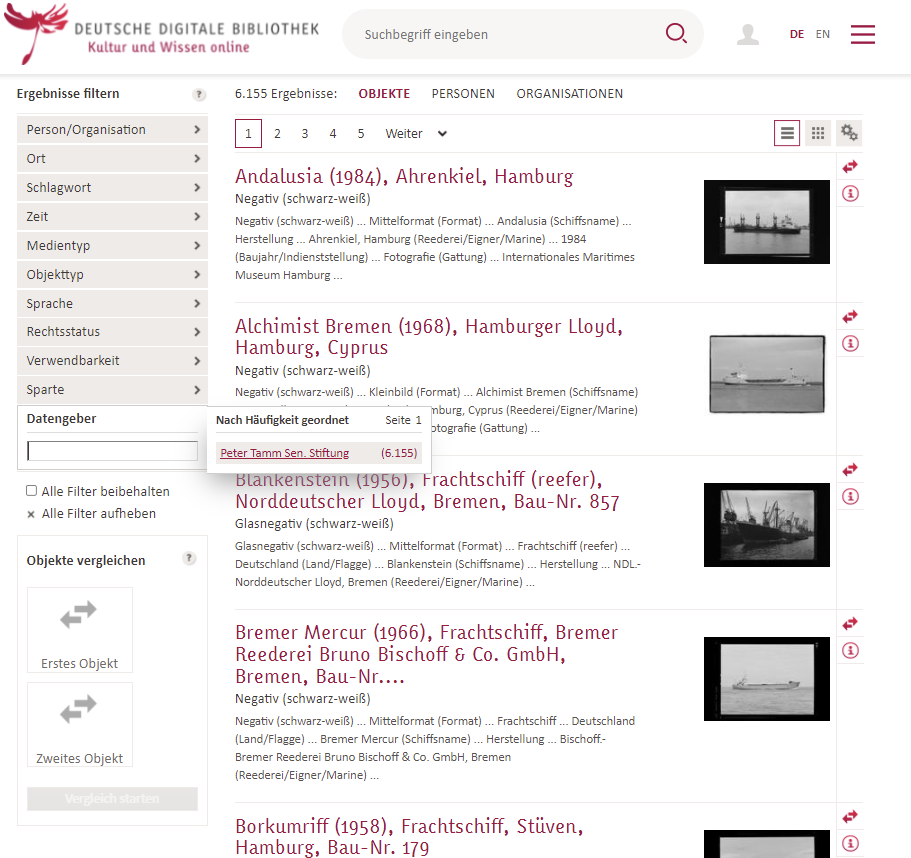Click the Erstes Objekt comparison slot
This screenshot has height=858, width=911.
tap(80, 630)
